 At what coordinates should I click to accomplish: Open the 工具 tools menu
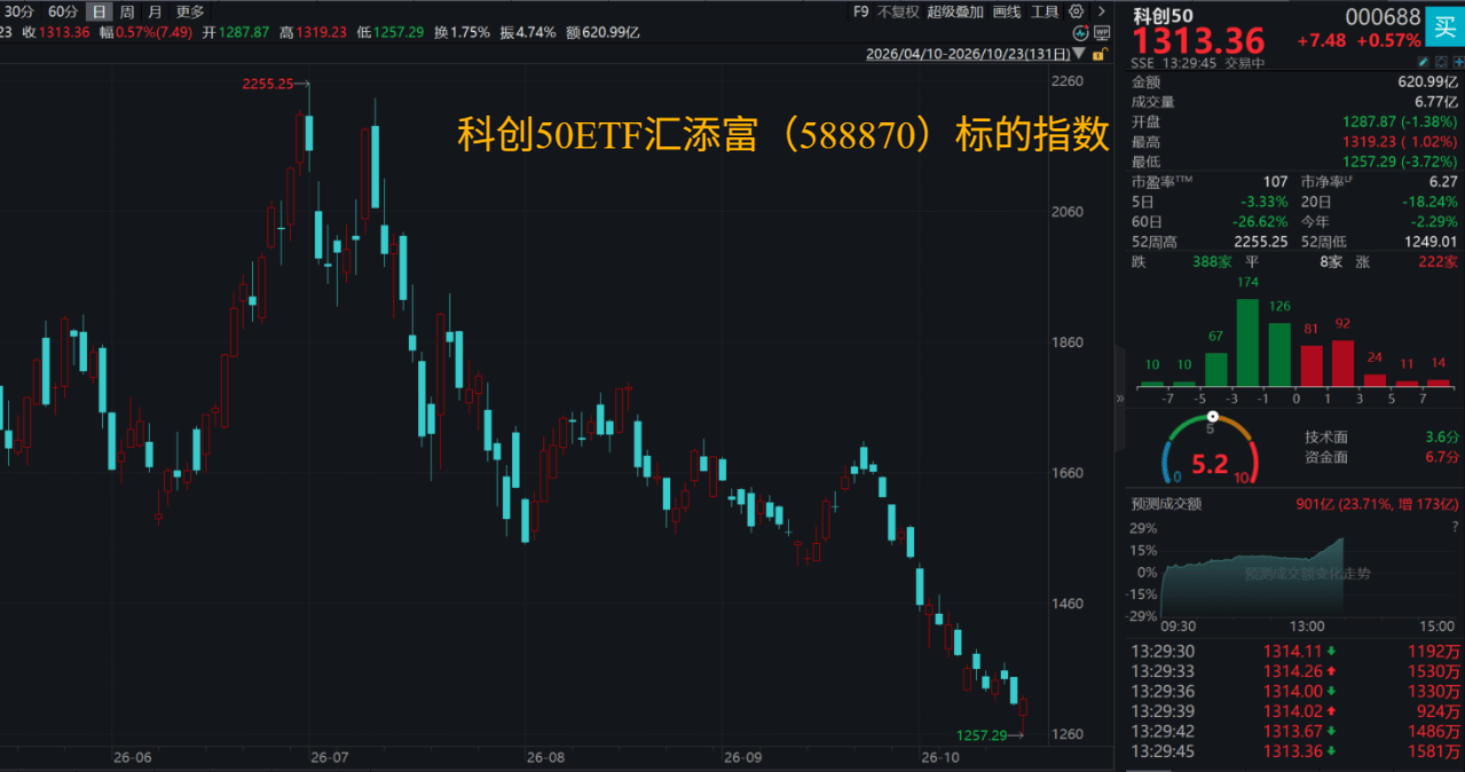pos(1045,12)
